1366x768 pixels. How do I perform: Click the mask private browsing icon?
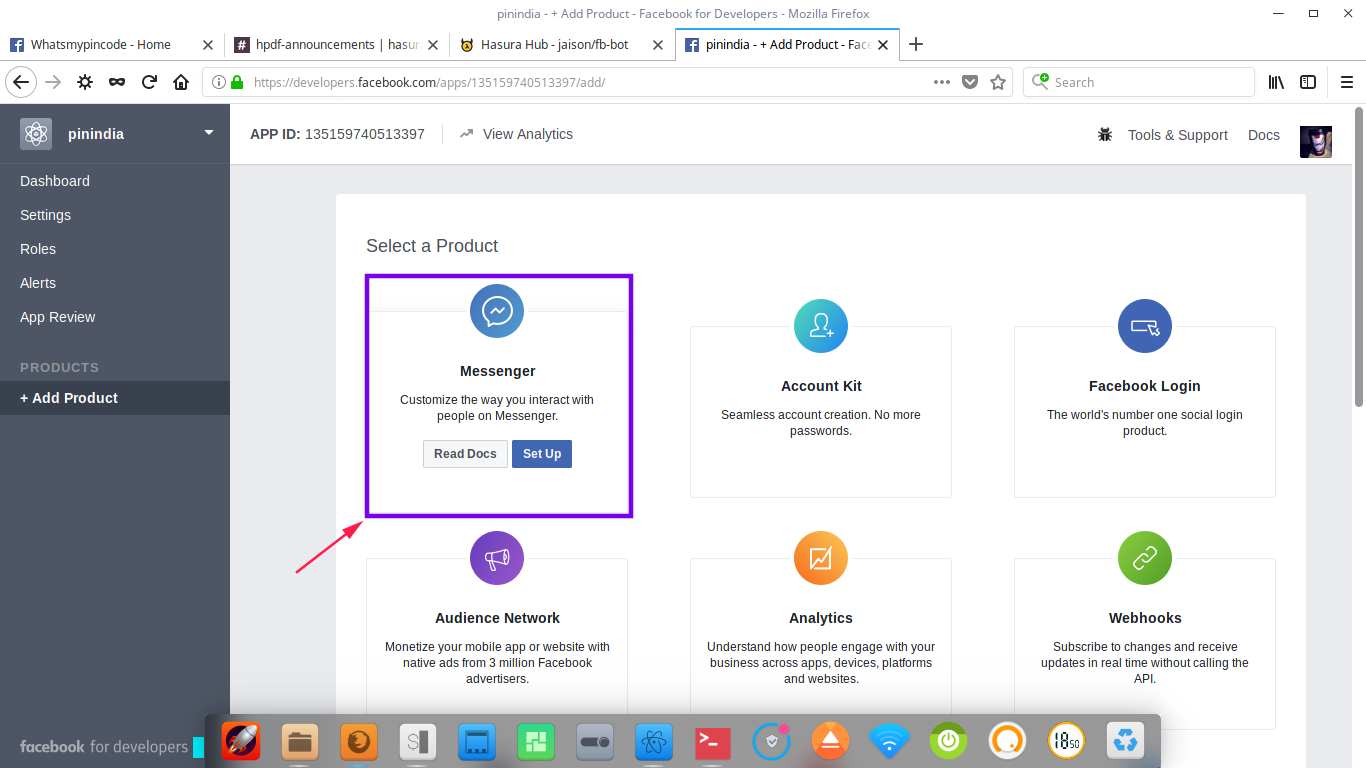pyautogui.click(x=117, y=82)
